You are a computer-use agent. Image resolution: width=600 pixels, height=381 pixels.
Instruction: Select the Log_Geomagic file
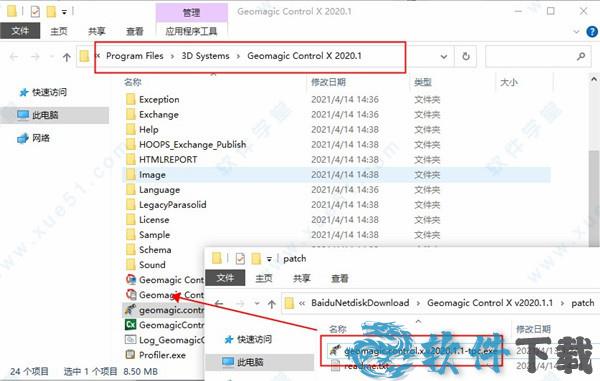(x=165, y=340)
